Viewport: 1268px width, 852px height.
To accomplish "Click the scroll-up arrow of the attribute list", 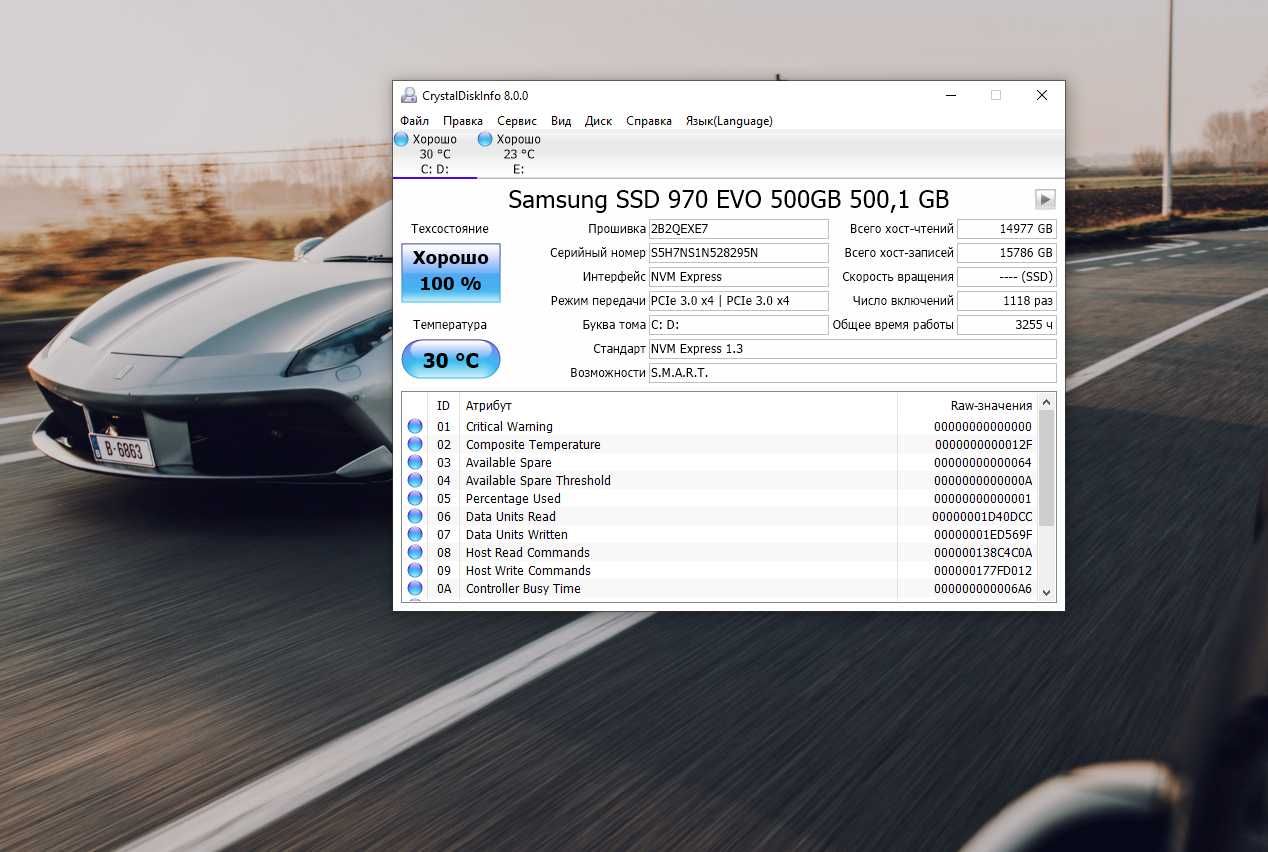I will [x=1047, y=402].
